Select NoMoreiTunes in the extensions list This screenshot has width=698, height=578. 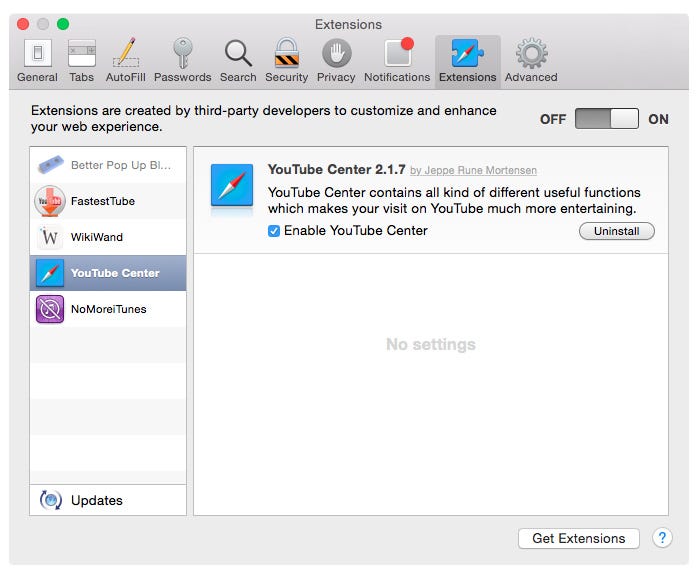(x=108, y=309)
